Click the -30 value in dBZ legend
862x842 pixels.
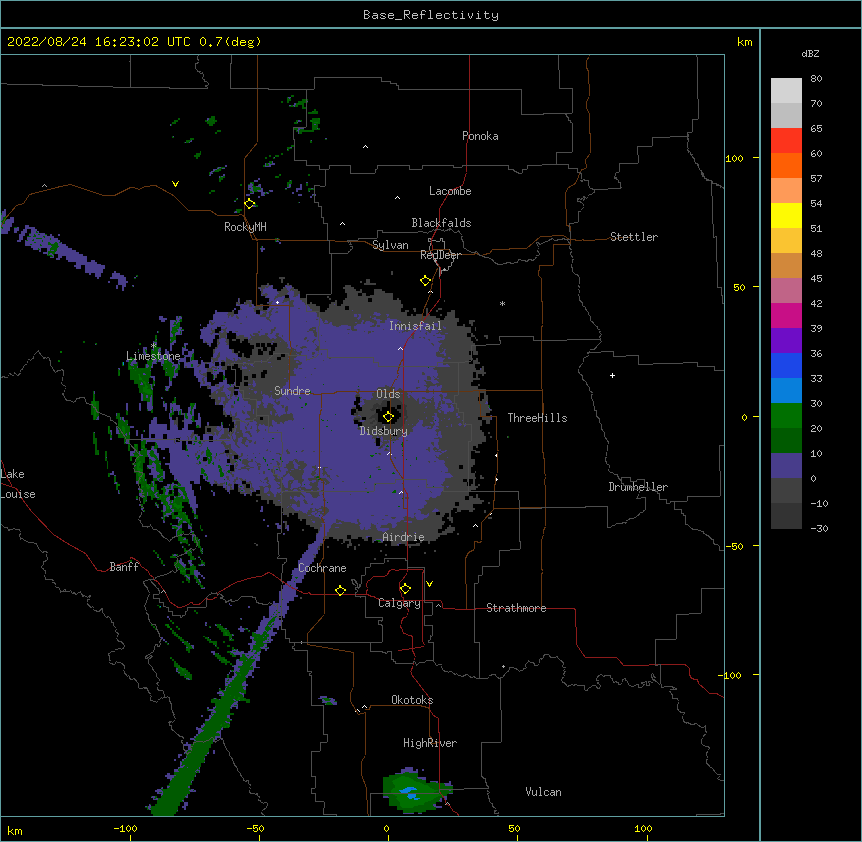tap(819, 529)
